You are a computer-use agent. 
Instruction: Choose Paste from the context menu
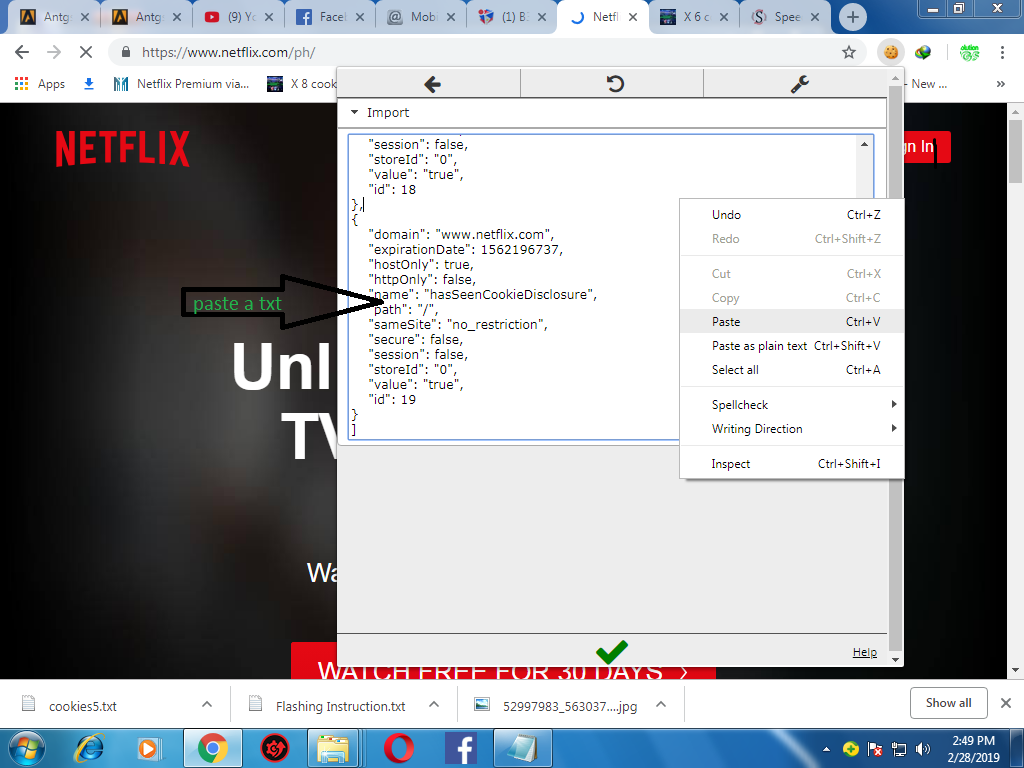point(792,321)
